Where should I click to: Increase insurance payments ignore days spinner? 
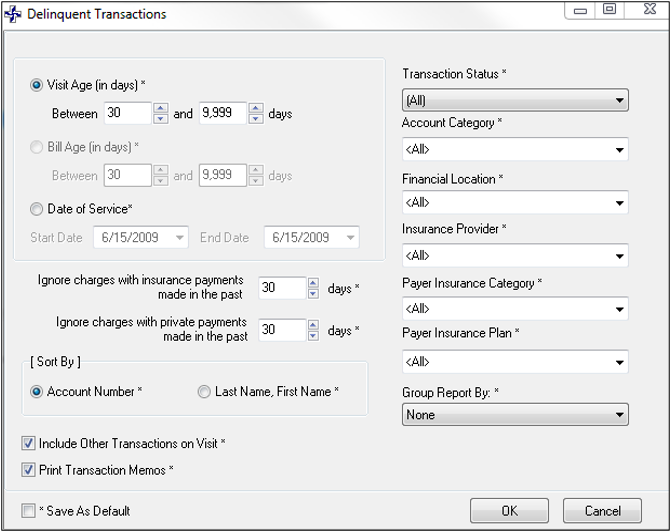pos(312,283)
